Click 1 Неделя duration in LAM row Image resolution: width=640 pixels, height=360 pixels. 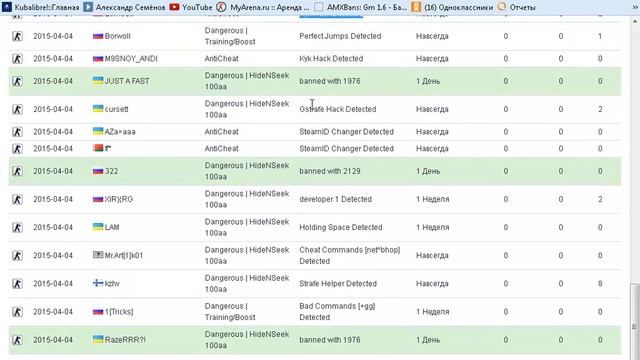coord(433,227)
